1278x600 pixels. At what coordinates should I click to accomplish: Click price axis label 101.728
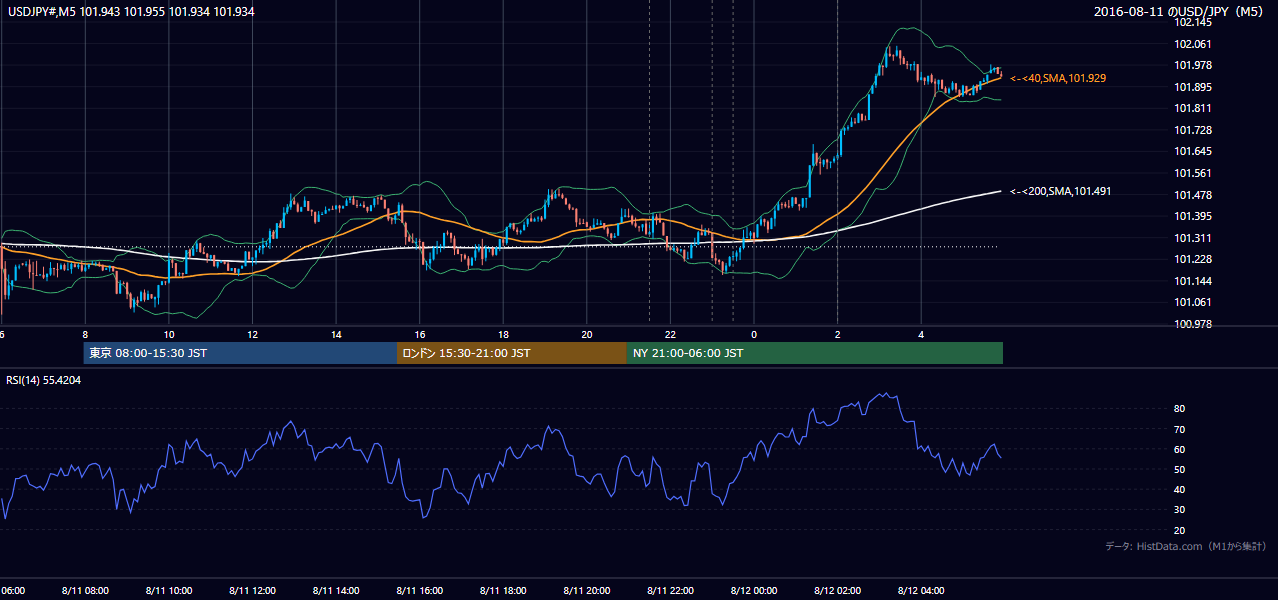coord(1193,130)
